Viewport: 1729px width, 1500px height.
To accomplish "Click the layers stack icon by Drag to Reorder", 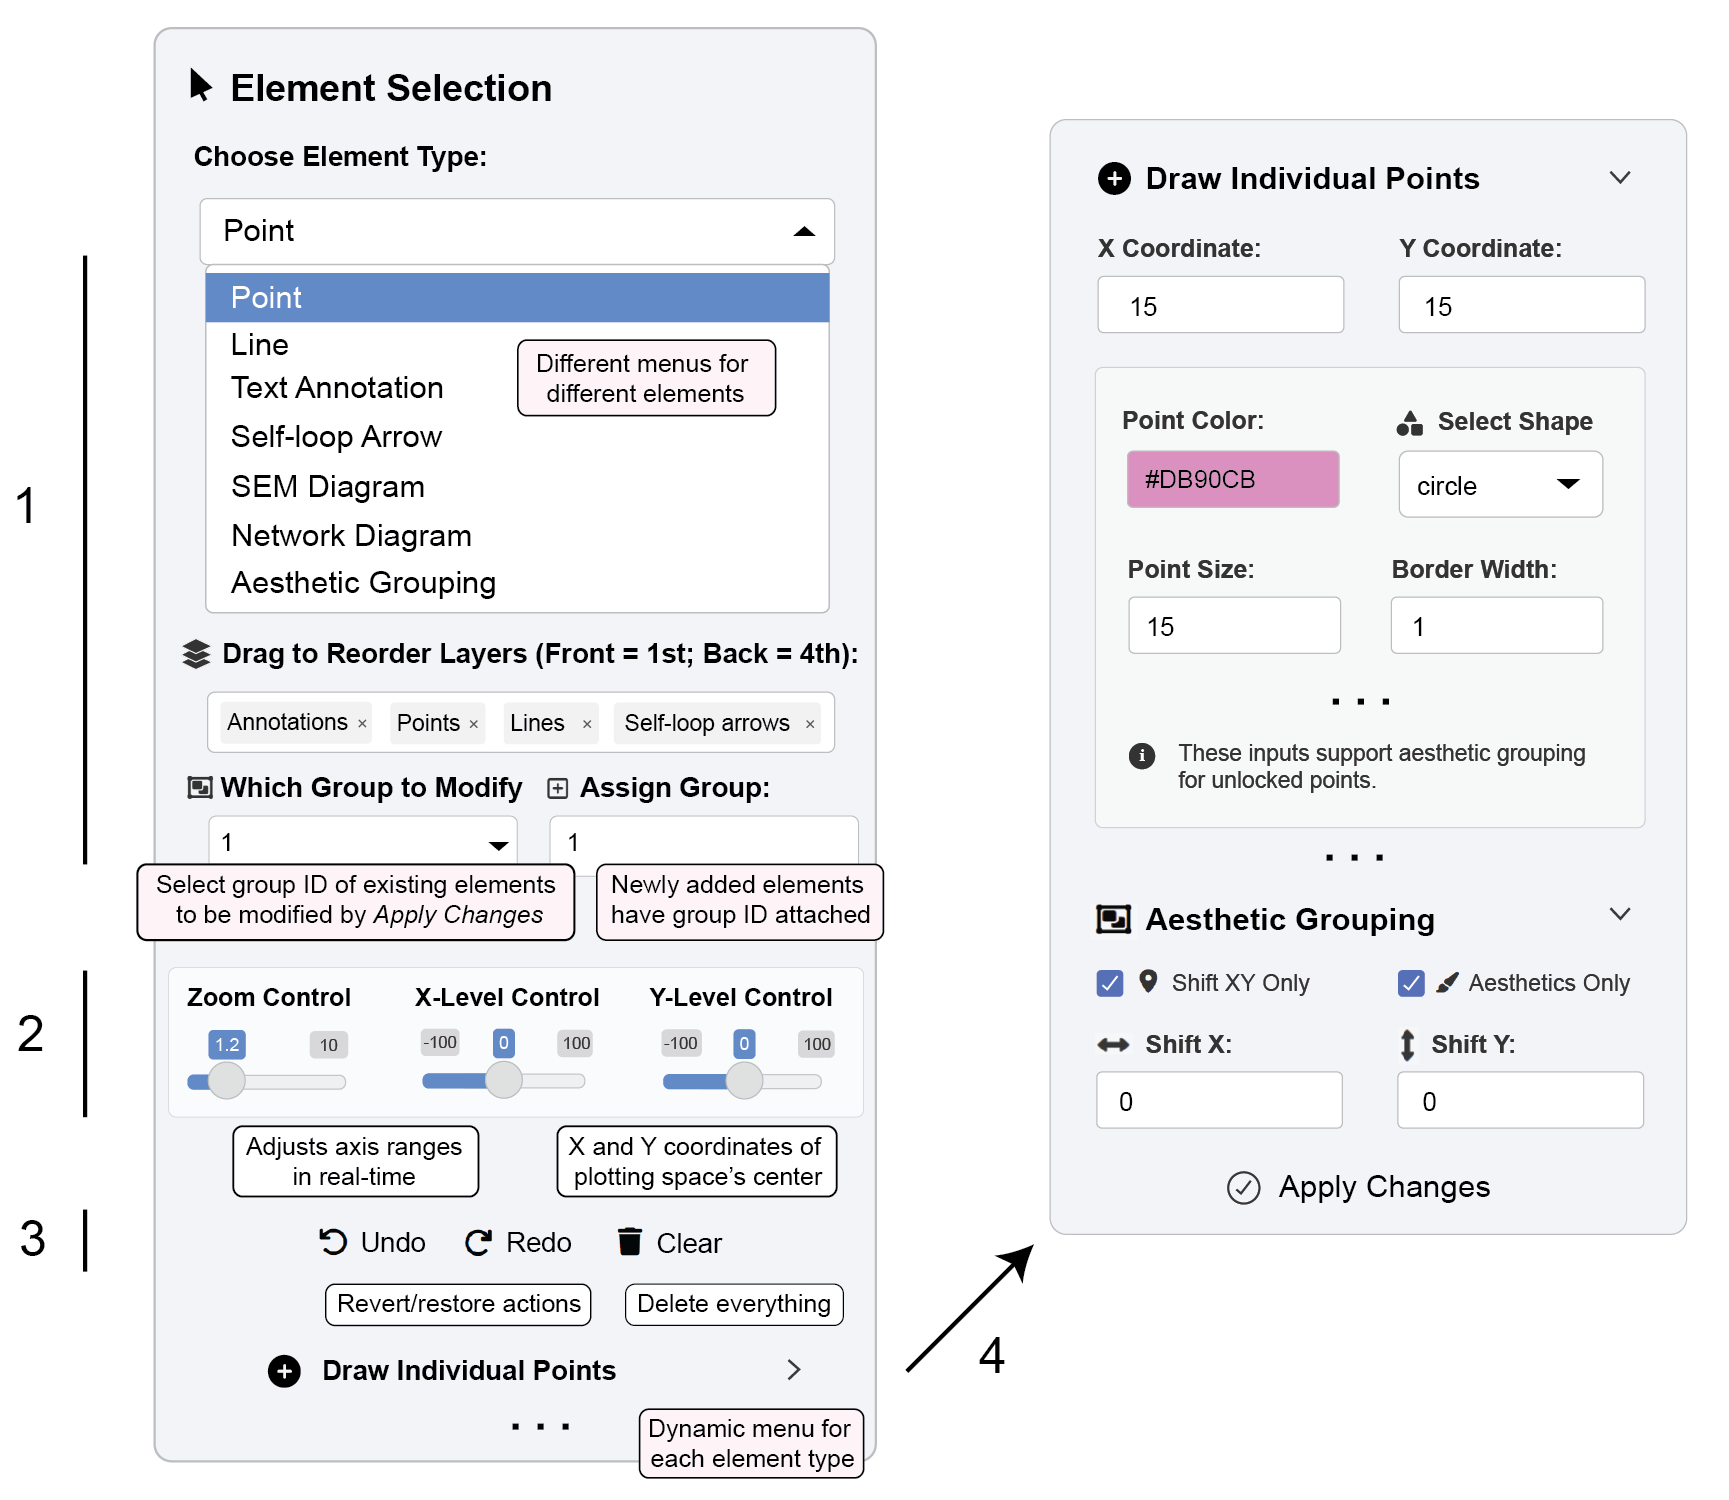I will click(x=197, y=654).
